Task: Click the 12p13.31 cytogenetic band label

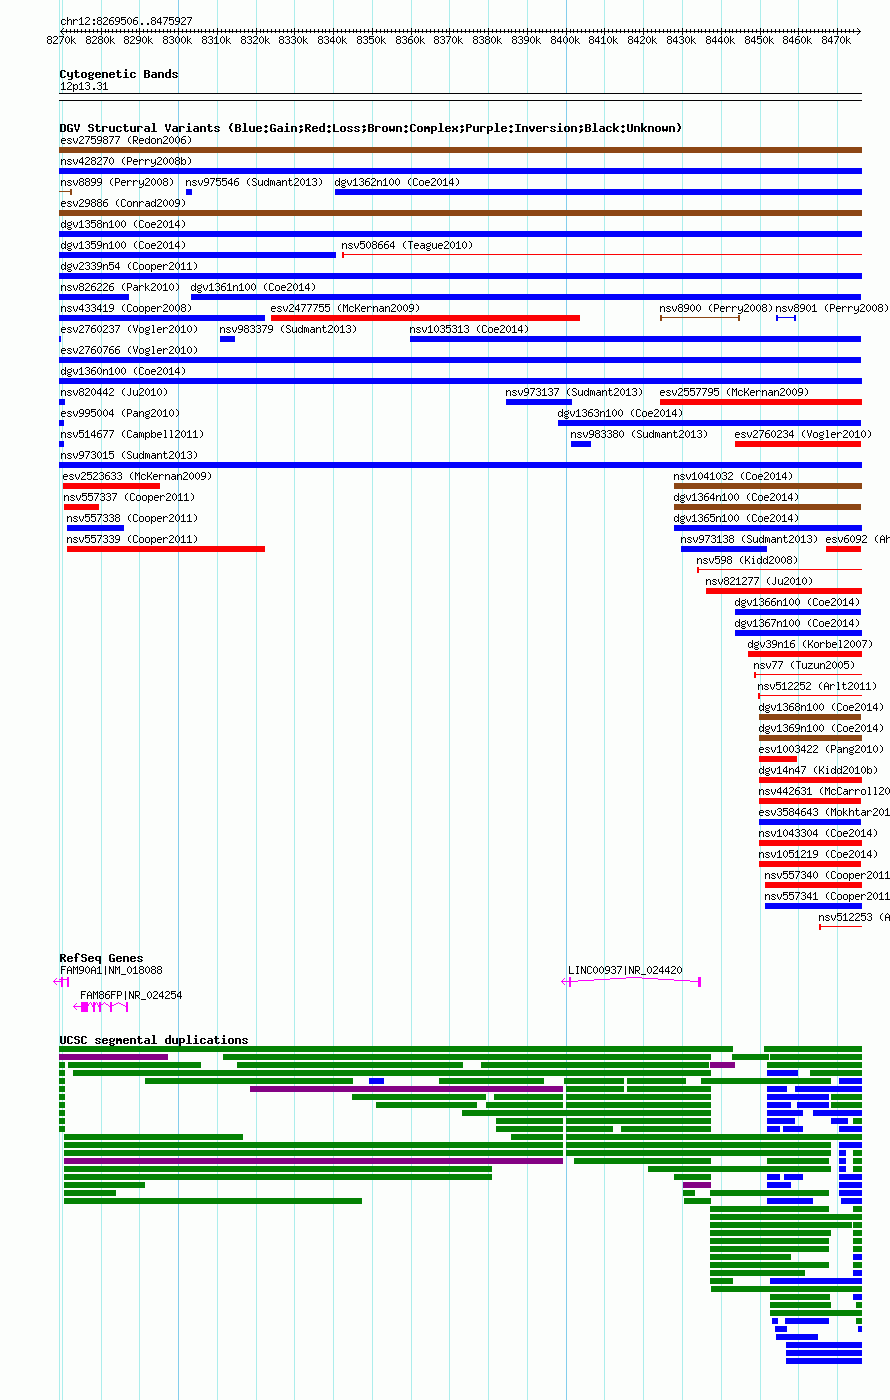Action: click(x=84, y=87)
